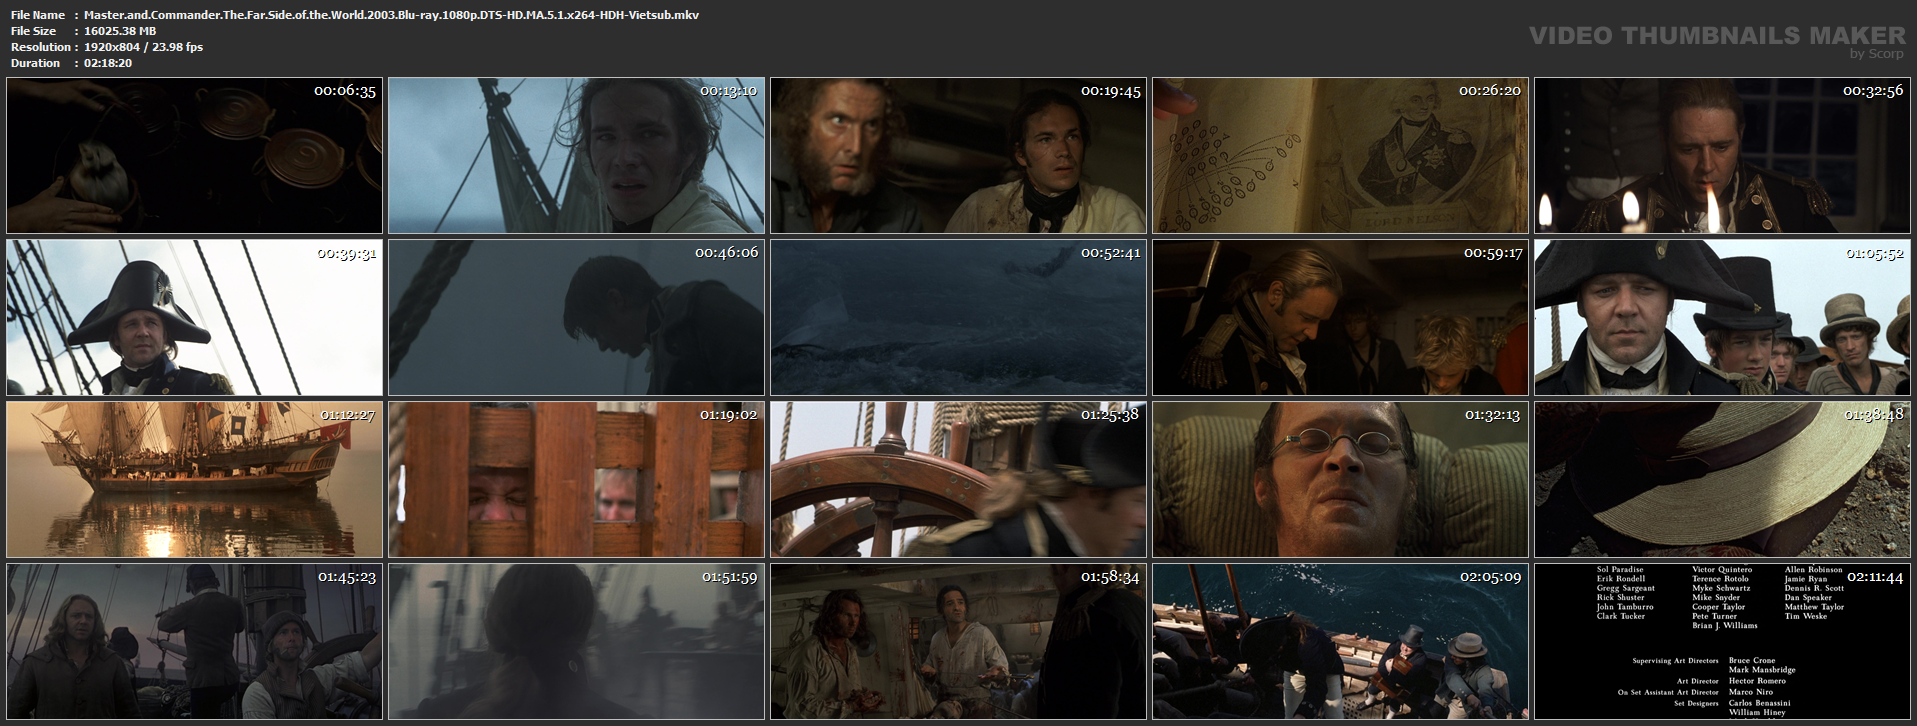The image size is (1917, 726).
Task: Click the mkv file name text
Action: coord(391,15)
